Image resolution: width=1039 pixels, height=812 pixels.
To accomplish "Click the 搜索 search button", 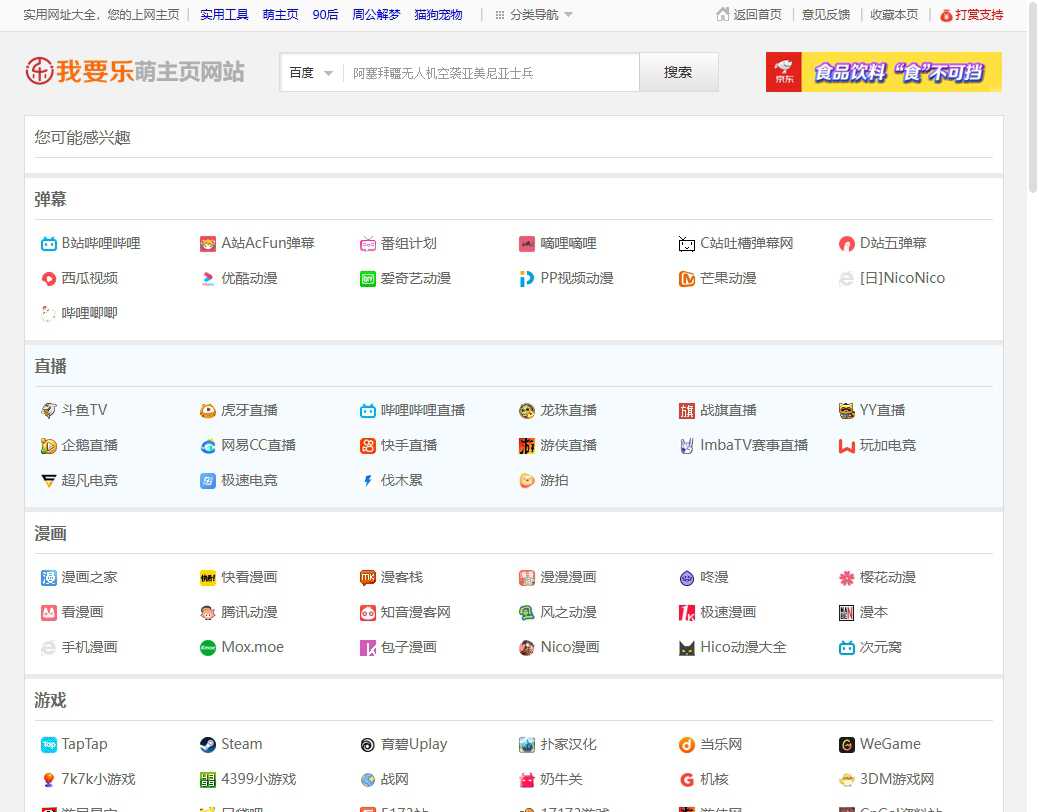I will coord(678,71).
